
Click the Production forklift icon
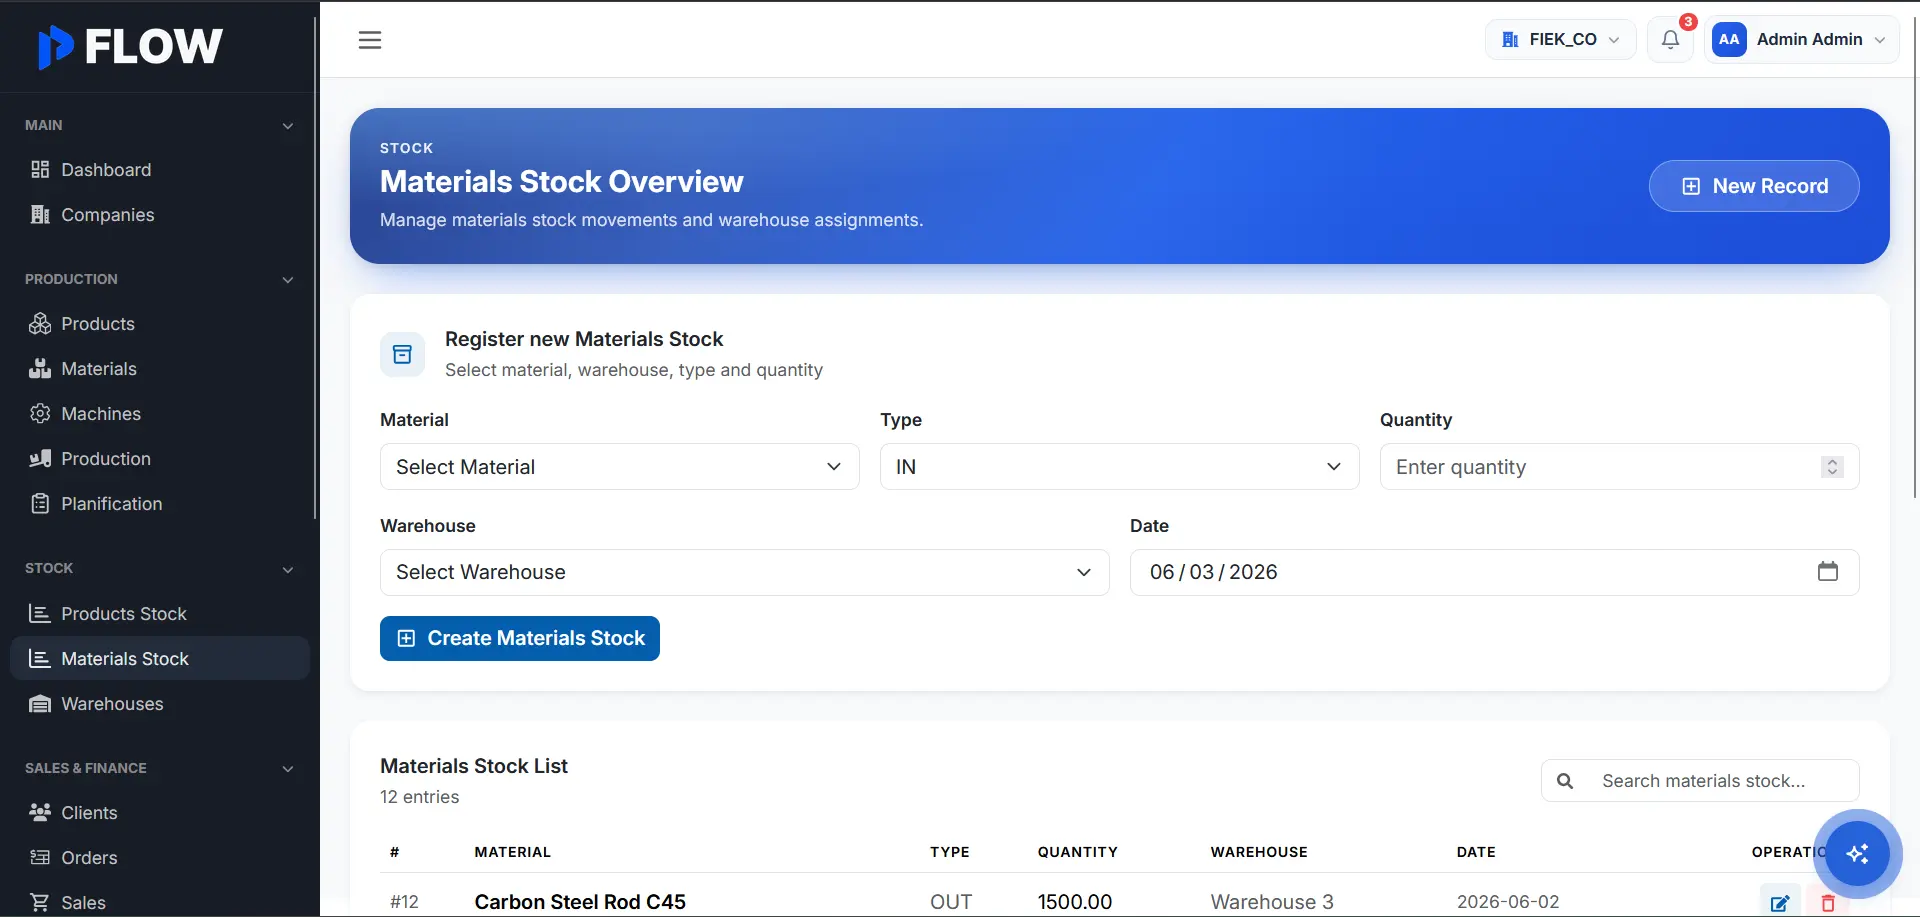click(x=40, y=459)
